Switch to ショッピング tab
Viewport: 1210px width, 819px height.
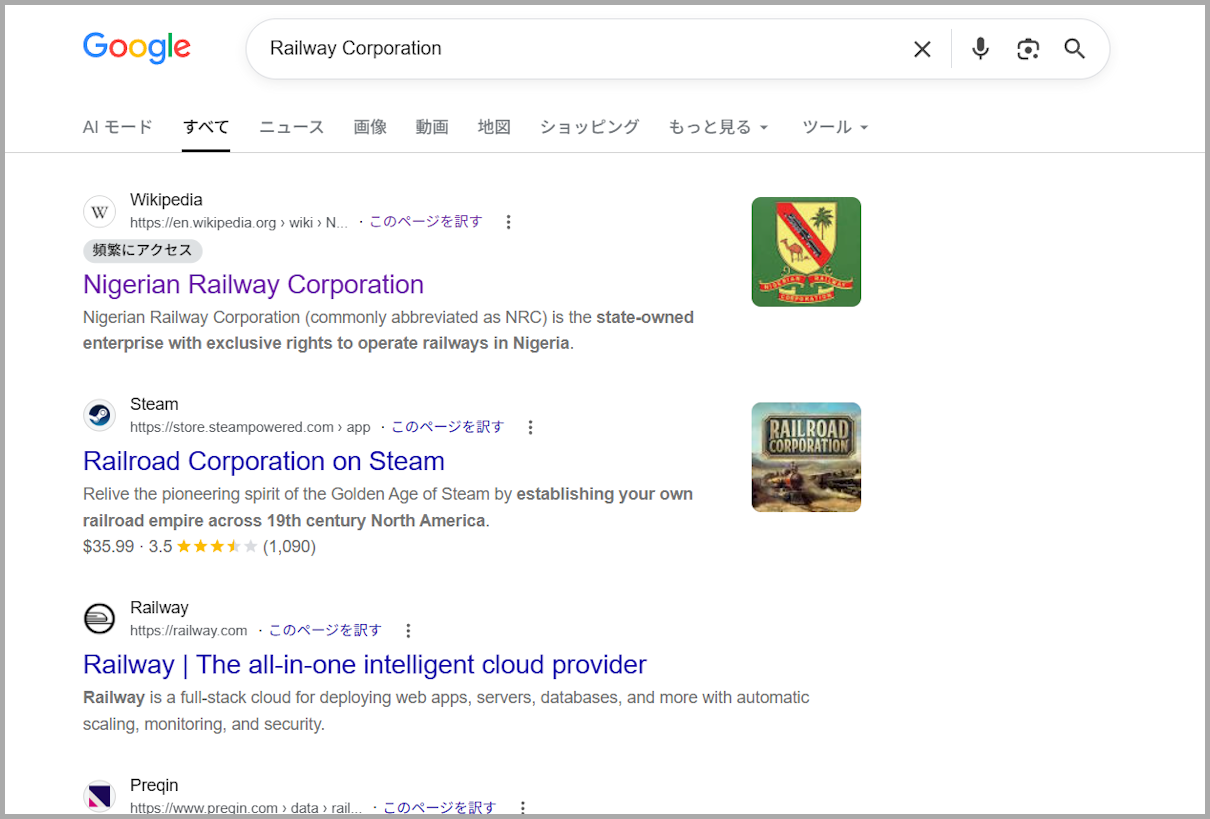(x=589, y=127)
